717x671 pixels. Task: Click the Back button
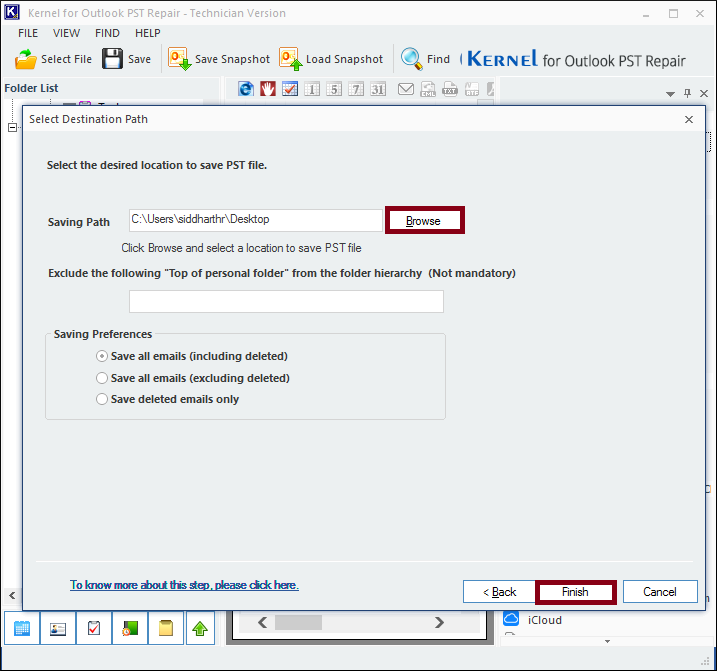click(x=499, y=592)
